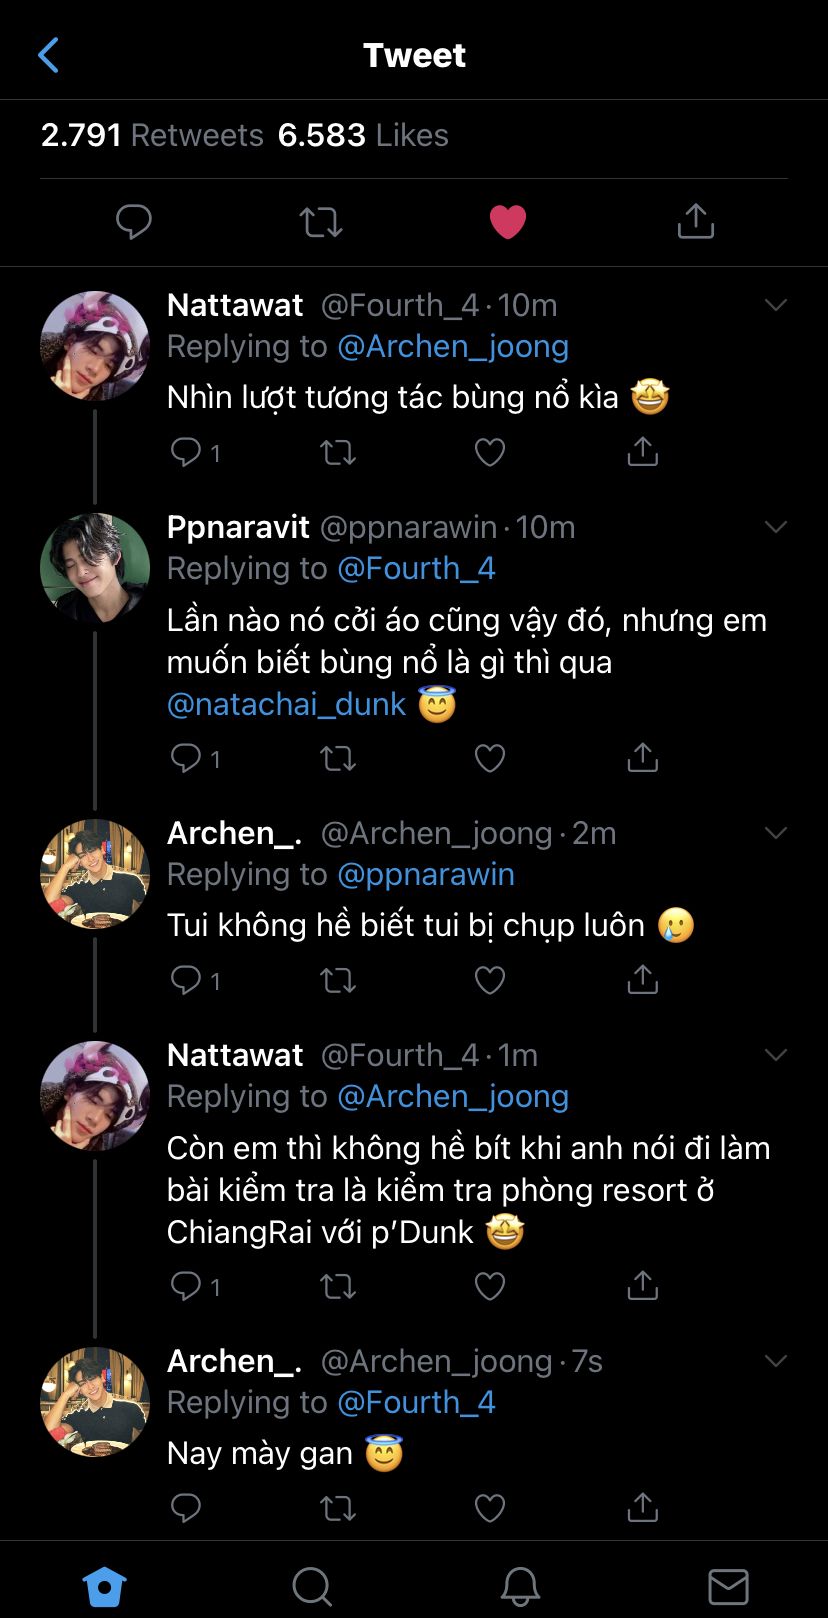Viewport: 828px width, 1618px height.
Task: Open the Messages envelope tab
Action: [x=728, y=1586]
